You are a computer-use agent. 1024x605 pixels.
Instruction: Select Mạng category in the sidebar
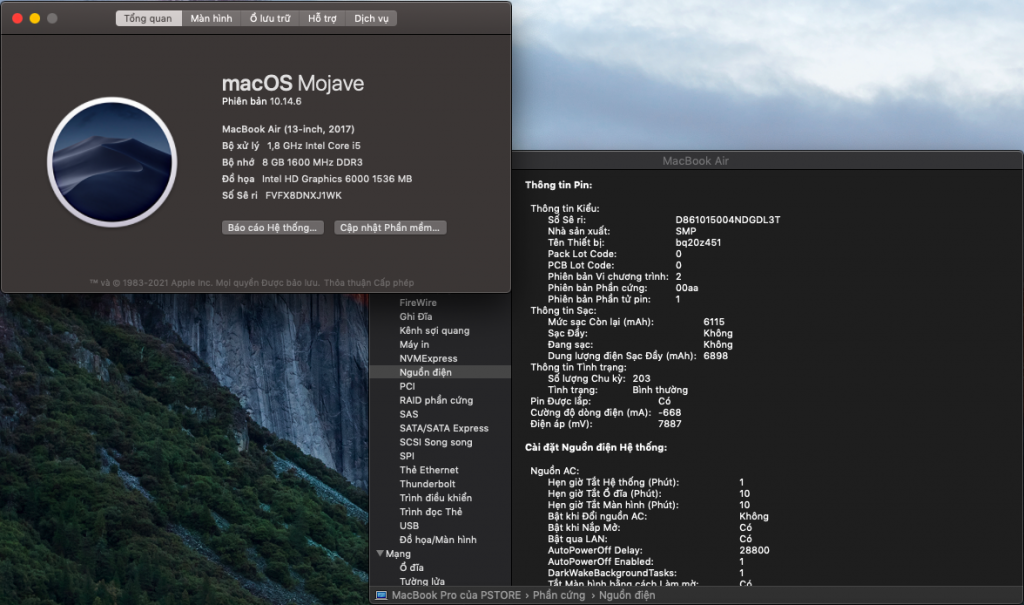coord(398,553)
